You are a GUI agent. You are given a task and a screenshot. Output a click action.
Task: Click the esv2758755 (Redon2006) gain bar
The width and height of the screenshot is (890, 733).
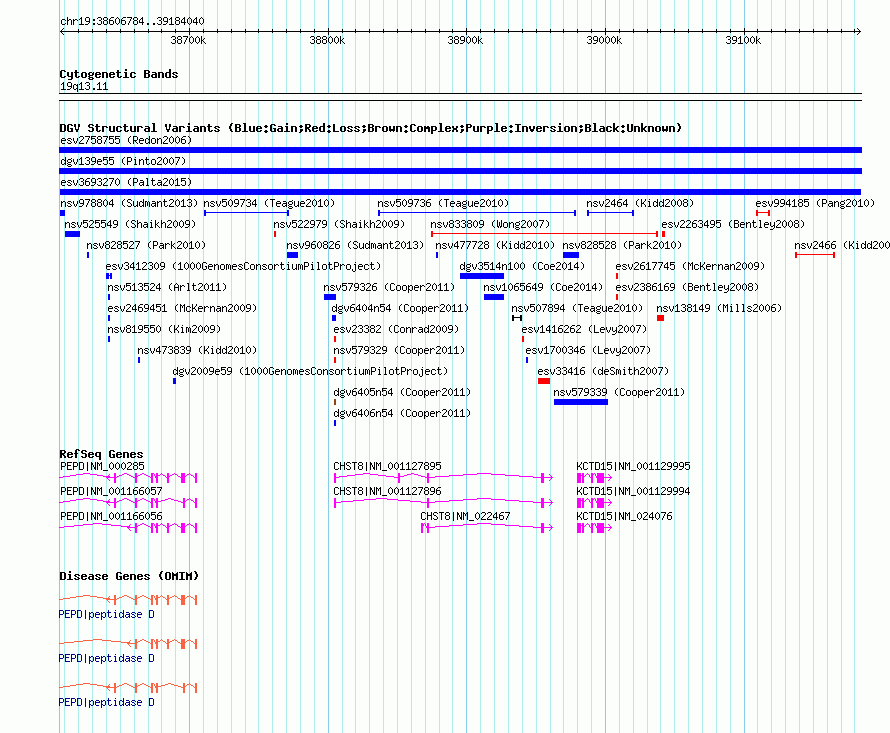[x=460, y=150]
